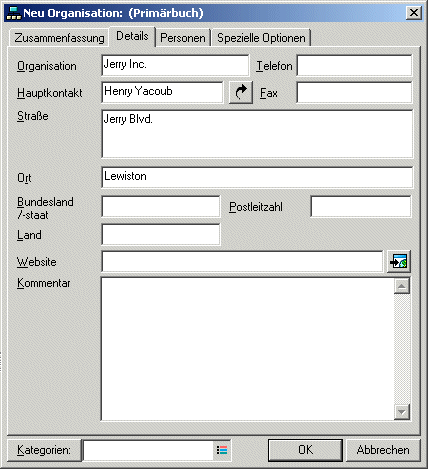Click the Land label
Image resolution: width=428 pixels, height=469 pixels.
click(29, 235)
